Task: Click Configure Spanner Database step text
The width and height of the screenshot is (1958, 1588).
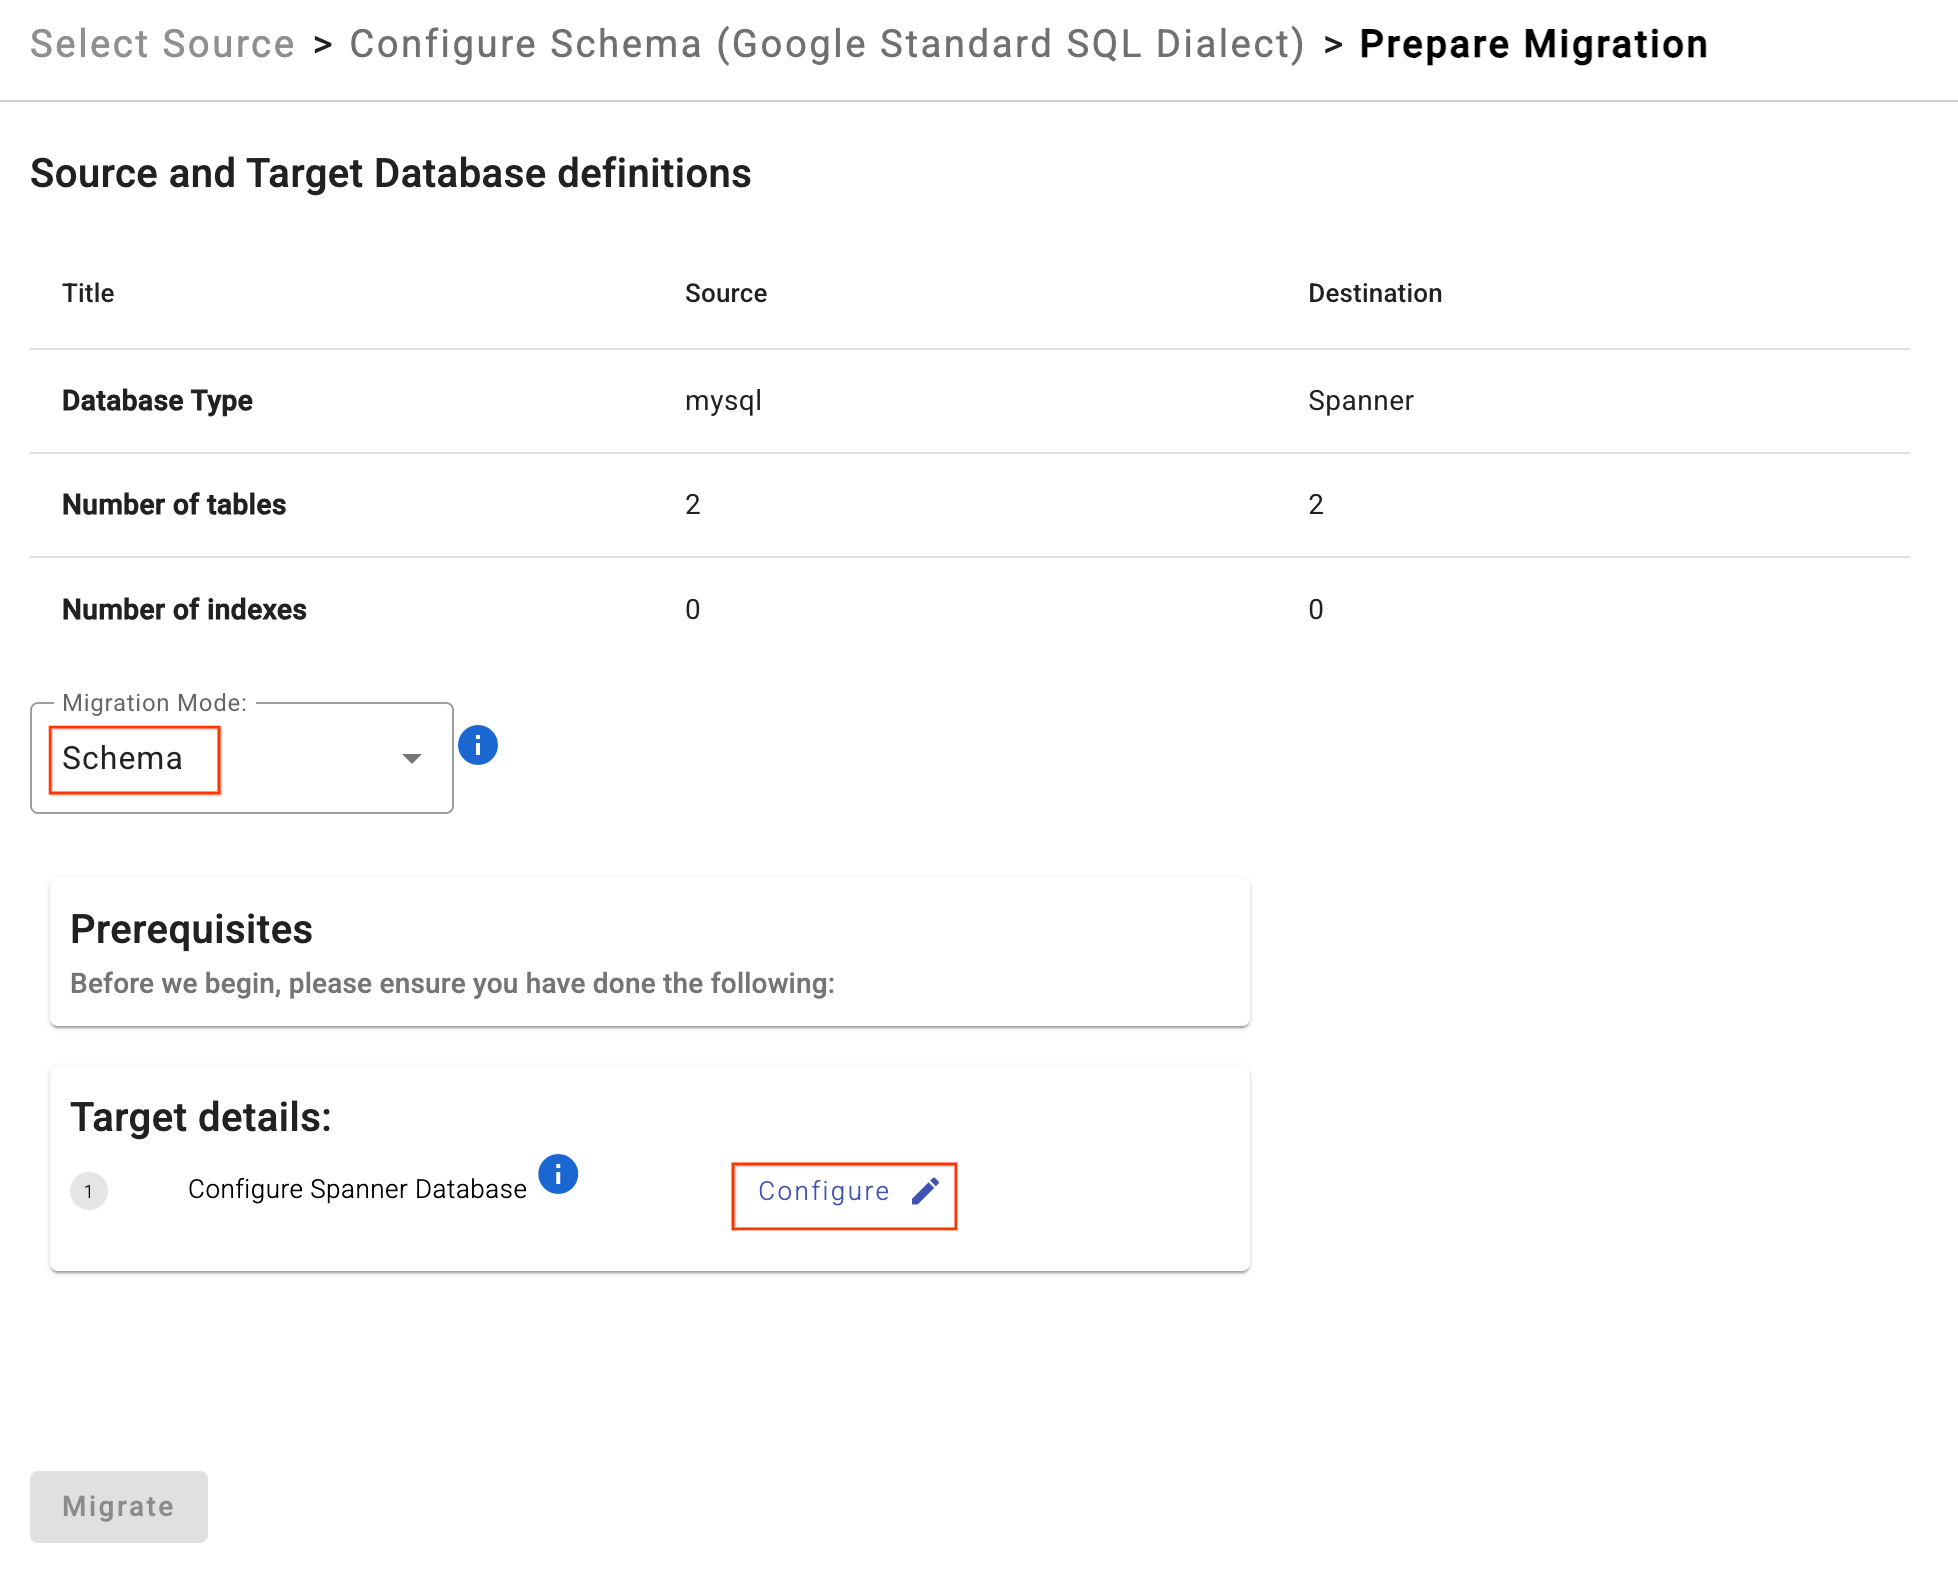Action: click(x=357, y=1189)
